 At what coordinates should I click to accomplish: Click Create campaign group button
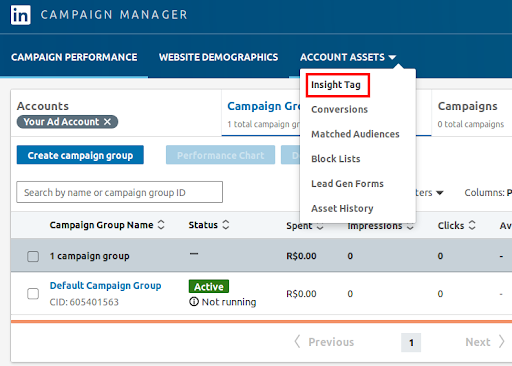tap(80, 155)
